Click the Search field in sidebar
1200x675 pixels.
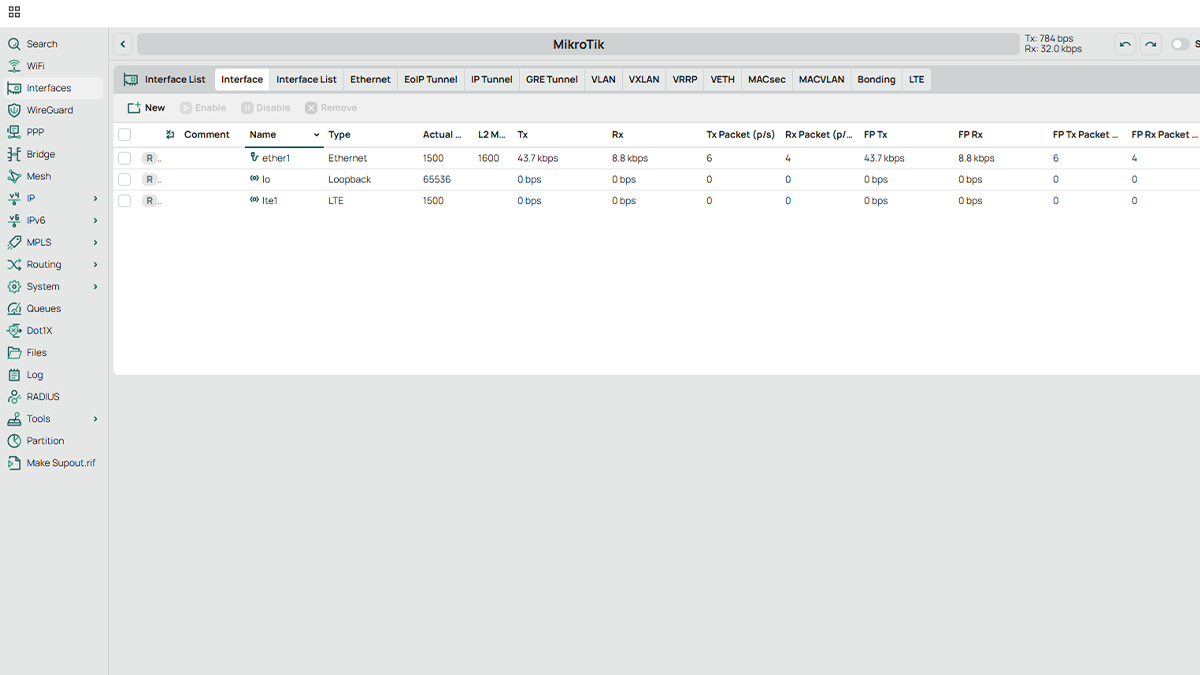coord(42,44)
